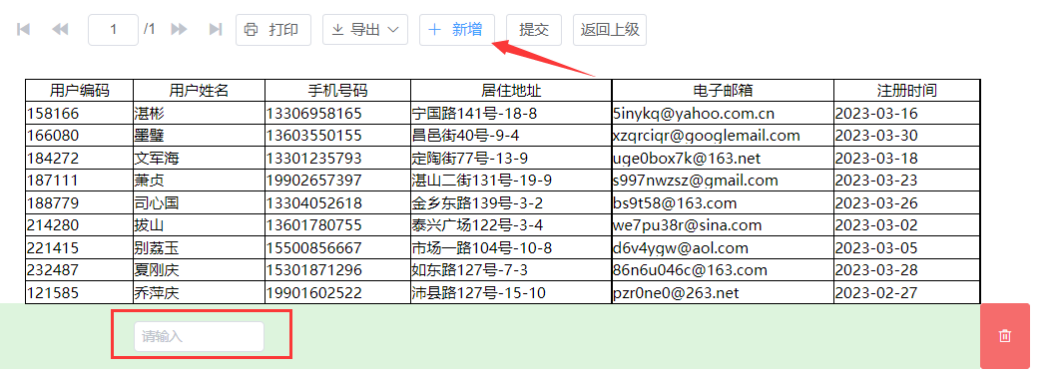Screen dimensions: 1058x374
Task: Click email pzr0ne0@263.net
Action: click(x=723, y=293)
